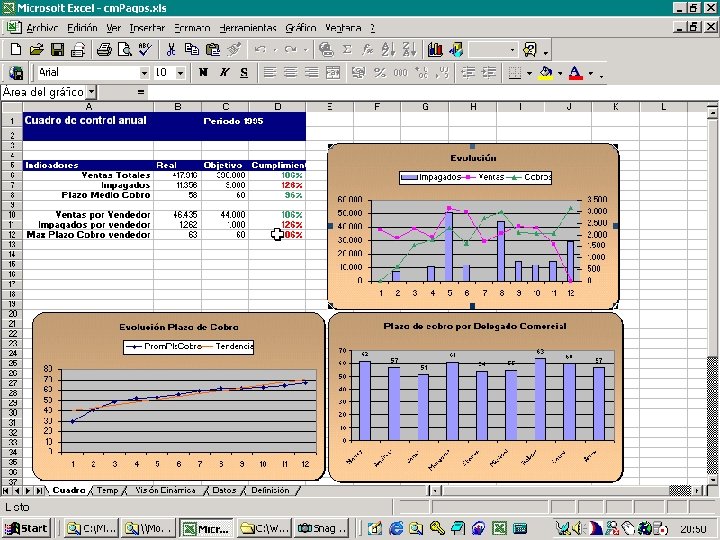Sort descending with the Z-A icon

409,49
